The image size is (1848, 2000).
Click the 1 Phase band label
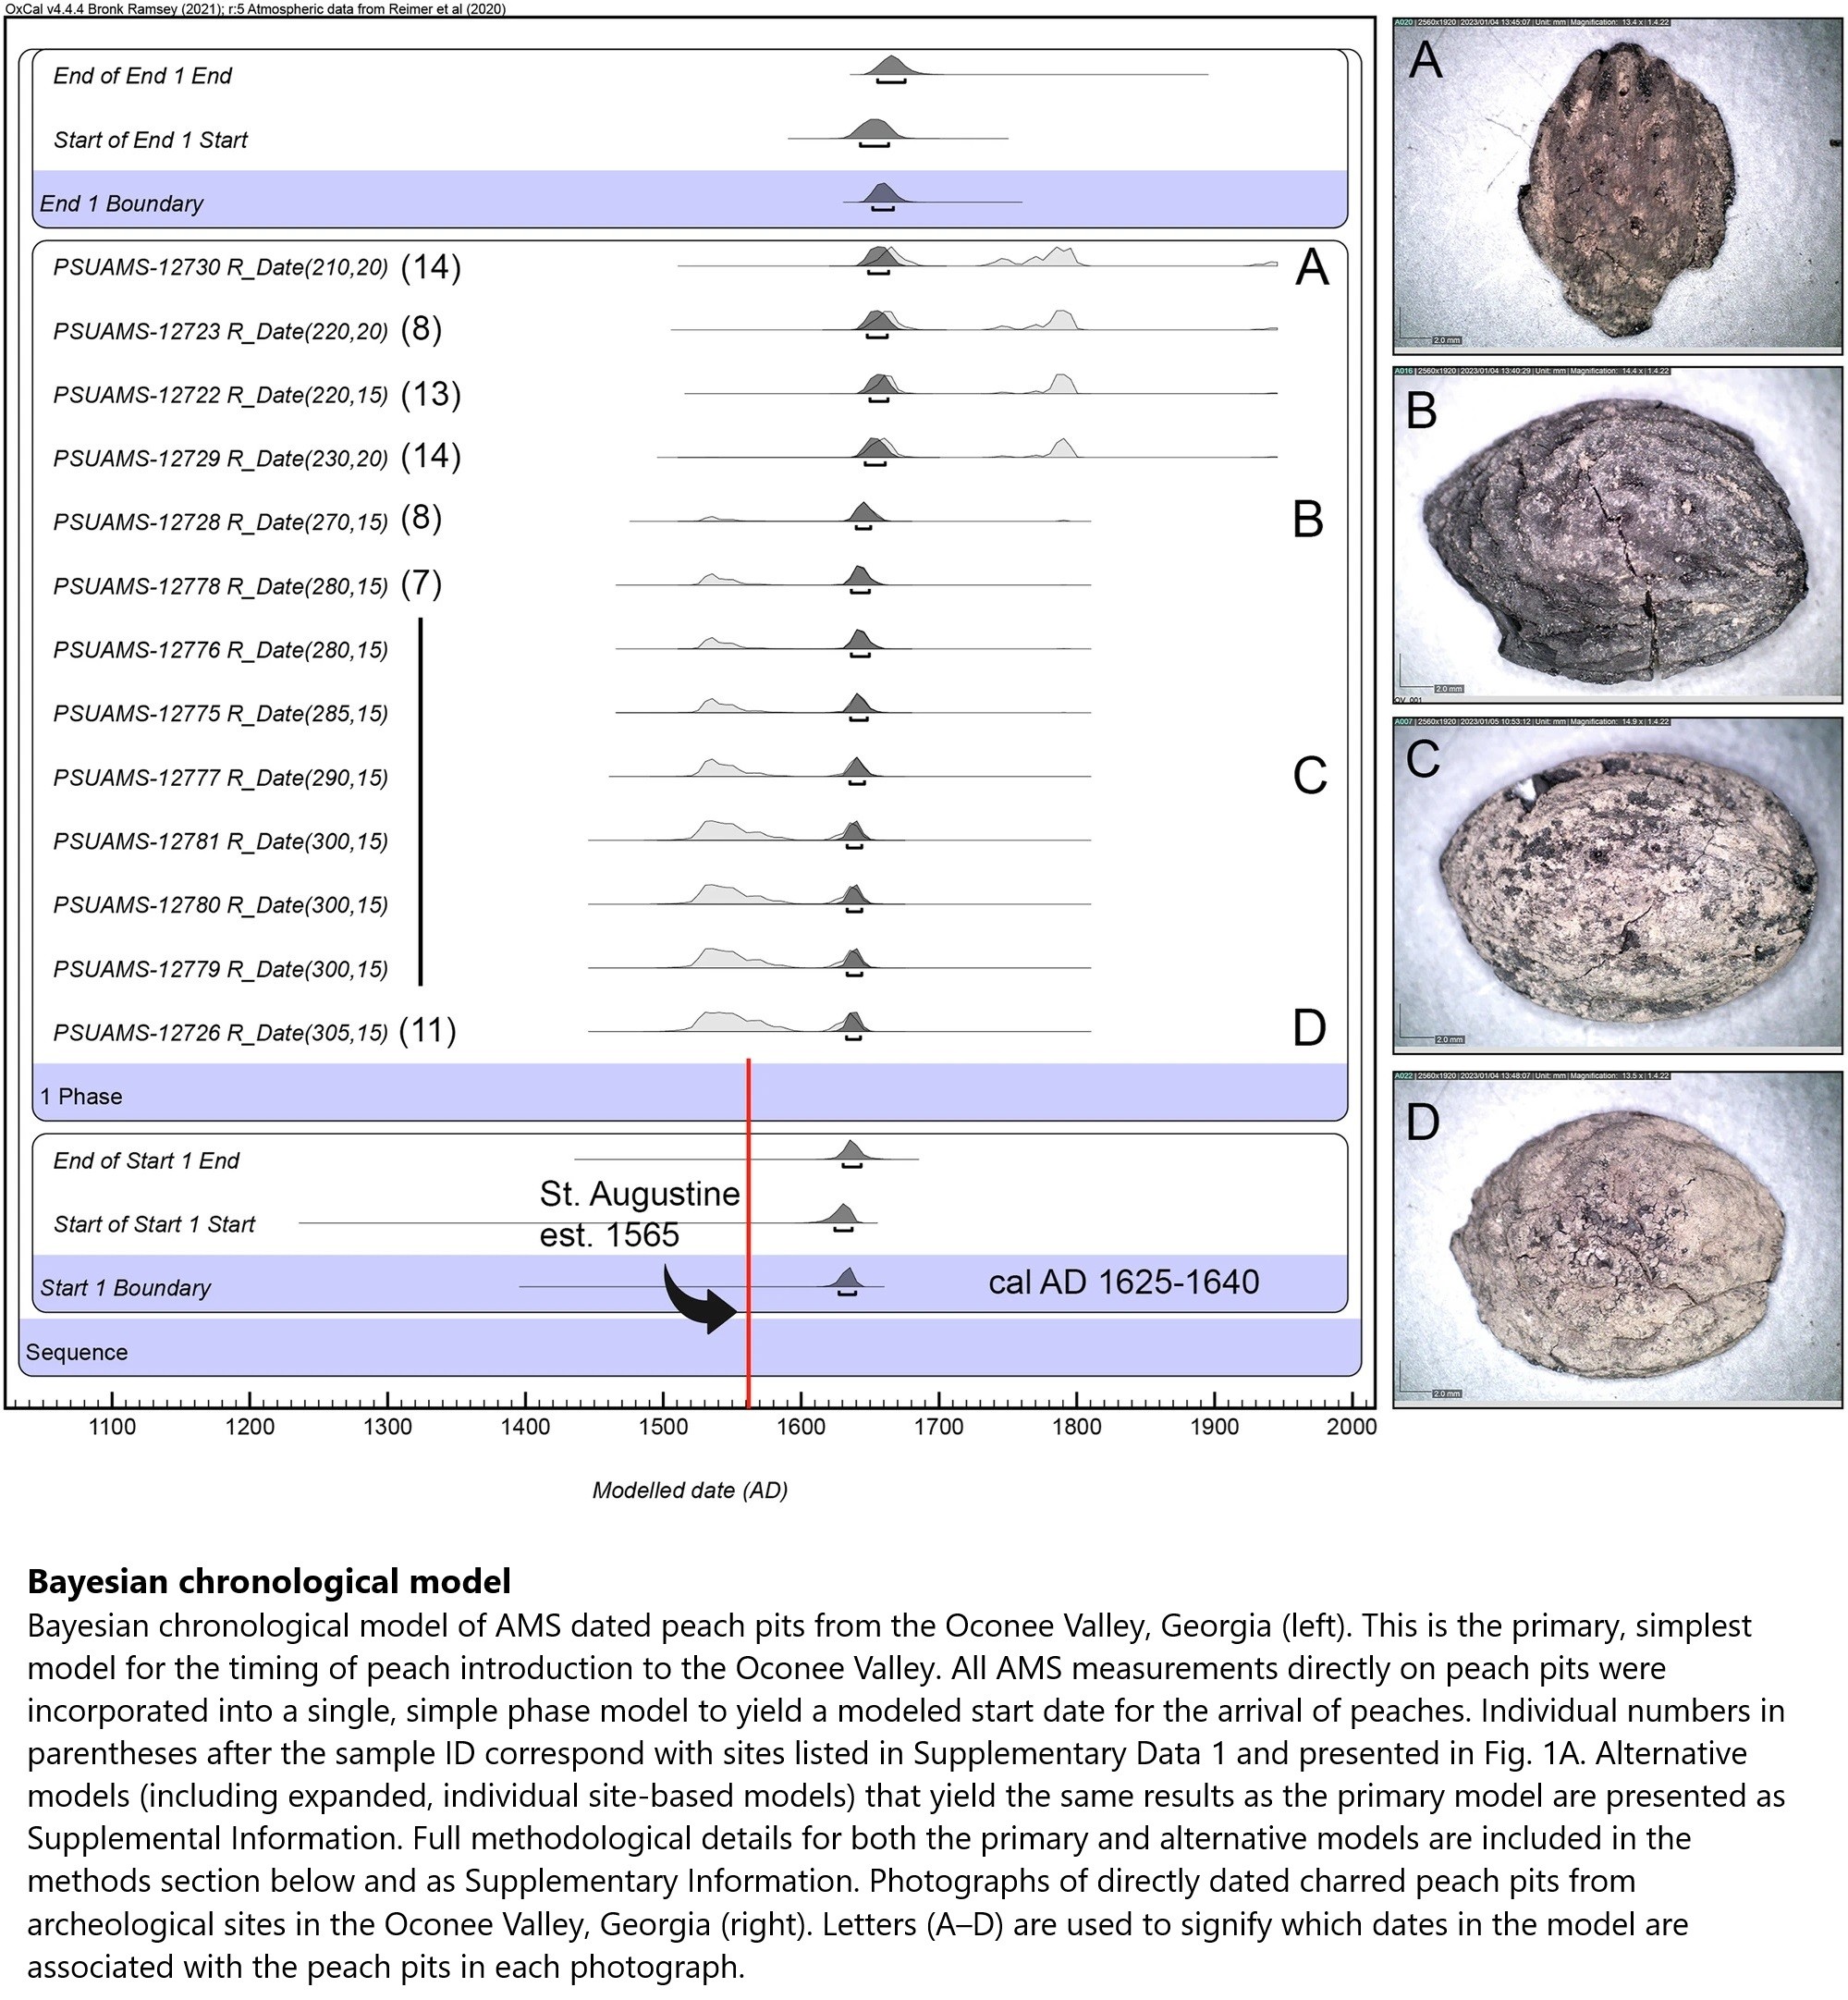pos(81,1097)
